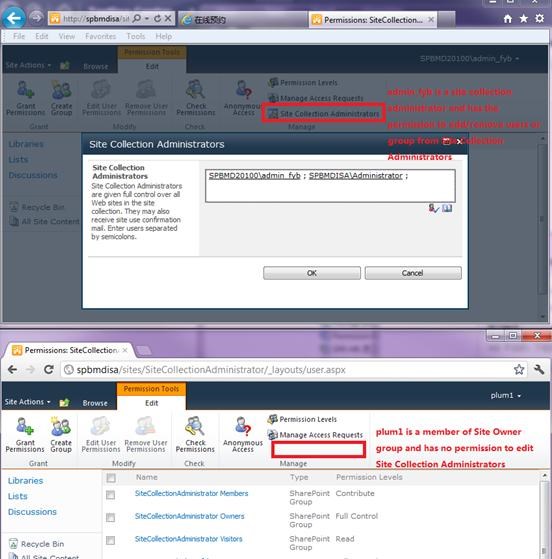Open Manage Access Requests in Chrome window
Image resolution: width=552 pixels, height=559 pixels.
(315, 435)
